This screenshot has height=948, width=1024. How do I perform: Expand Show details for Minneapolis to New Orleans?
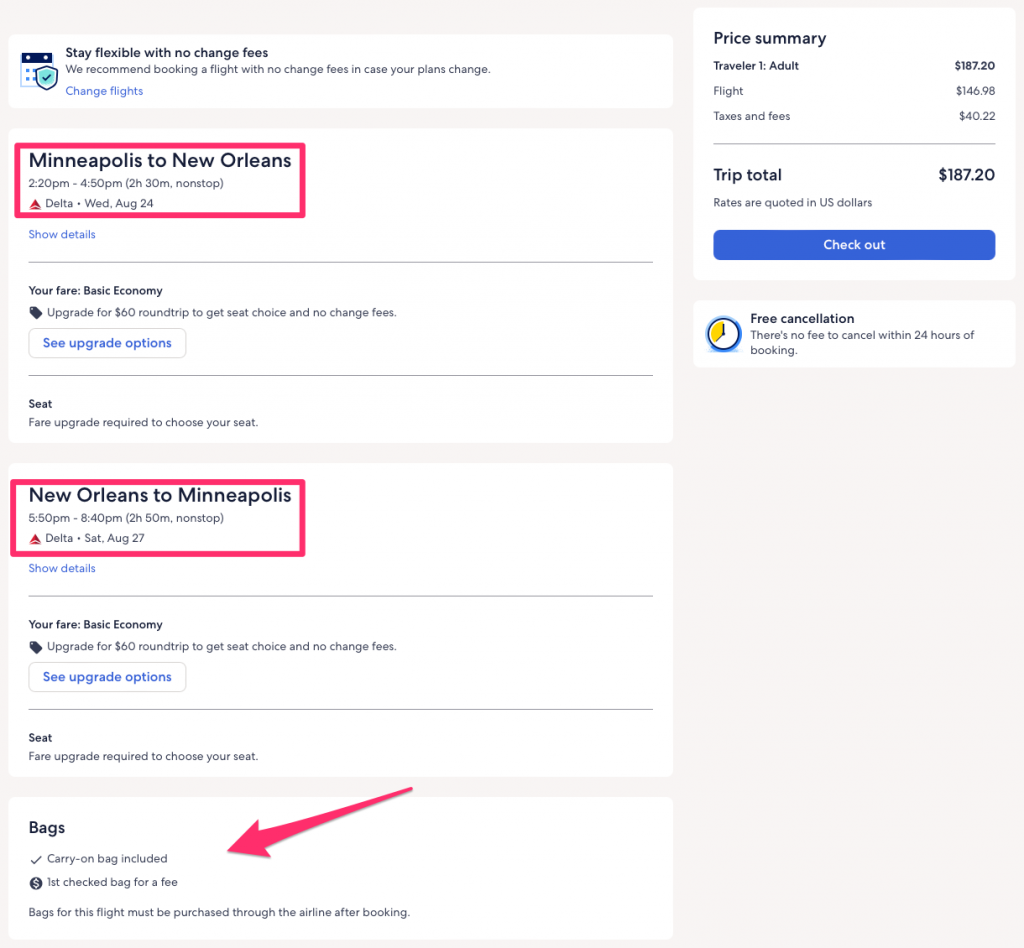[x=62, y=235]
